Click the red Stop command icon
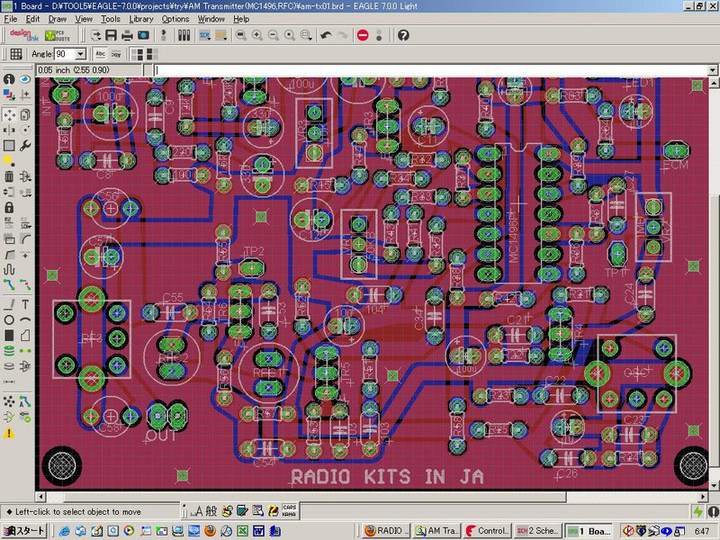 362,35
